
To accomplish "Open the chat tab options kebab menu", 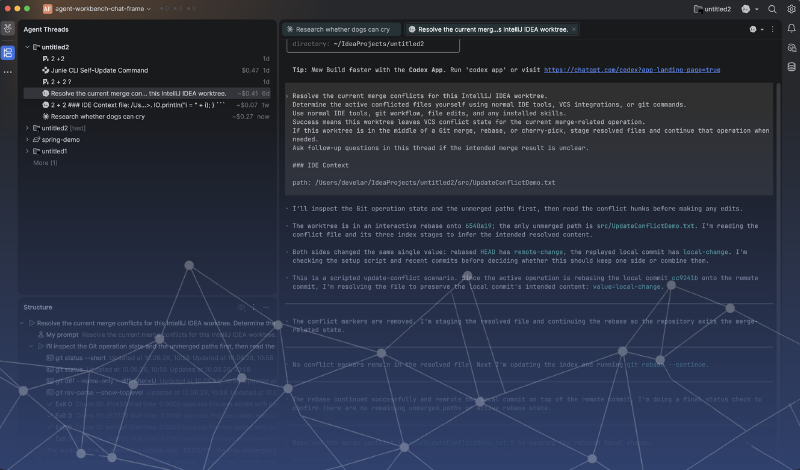I will (772, 30).
